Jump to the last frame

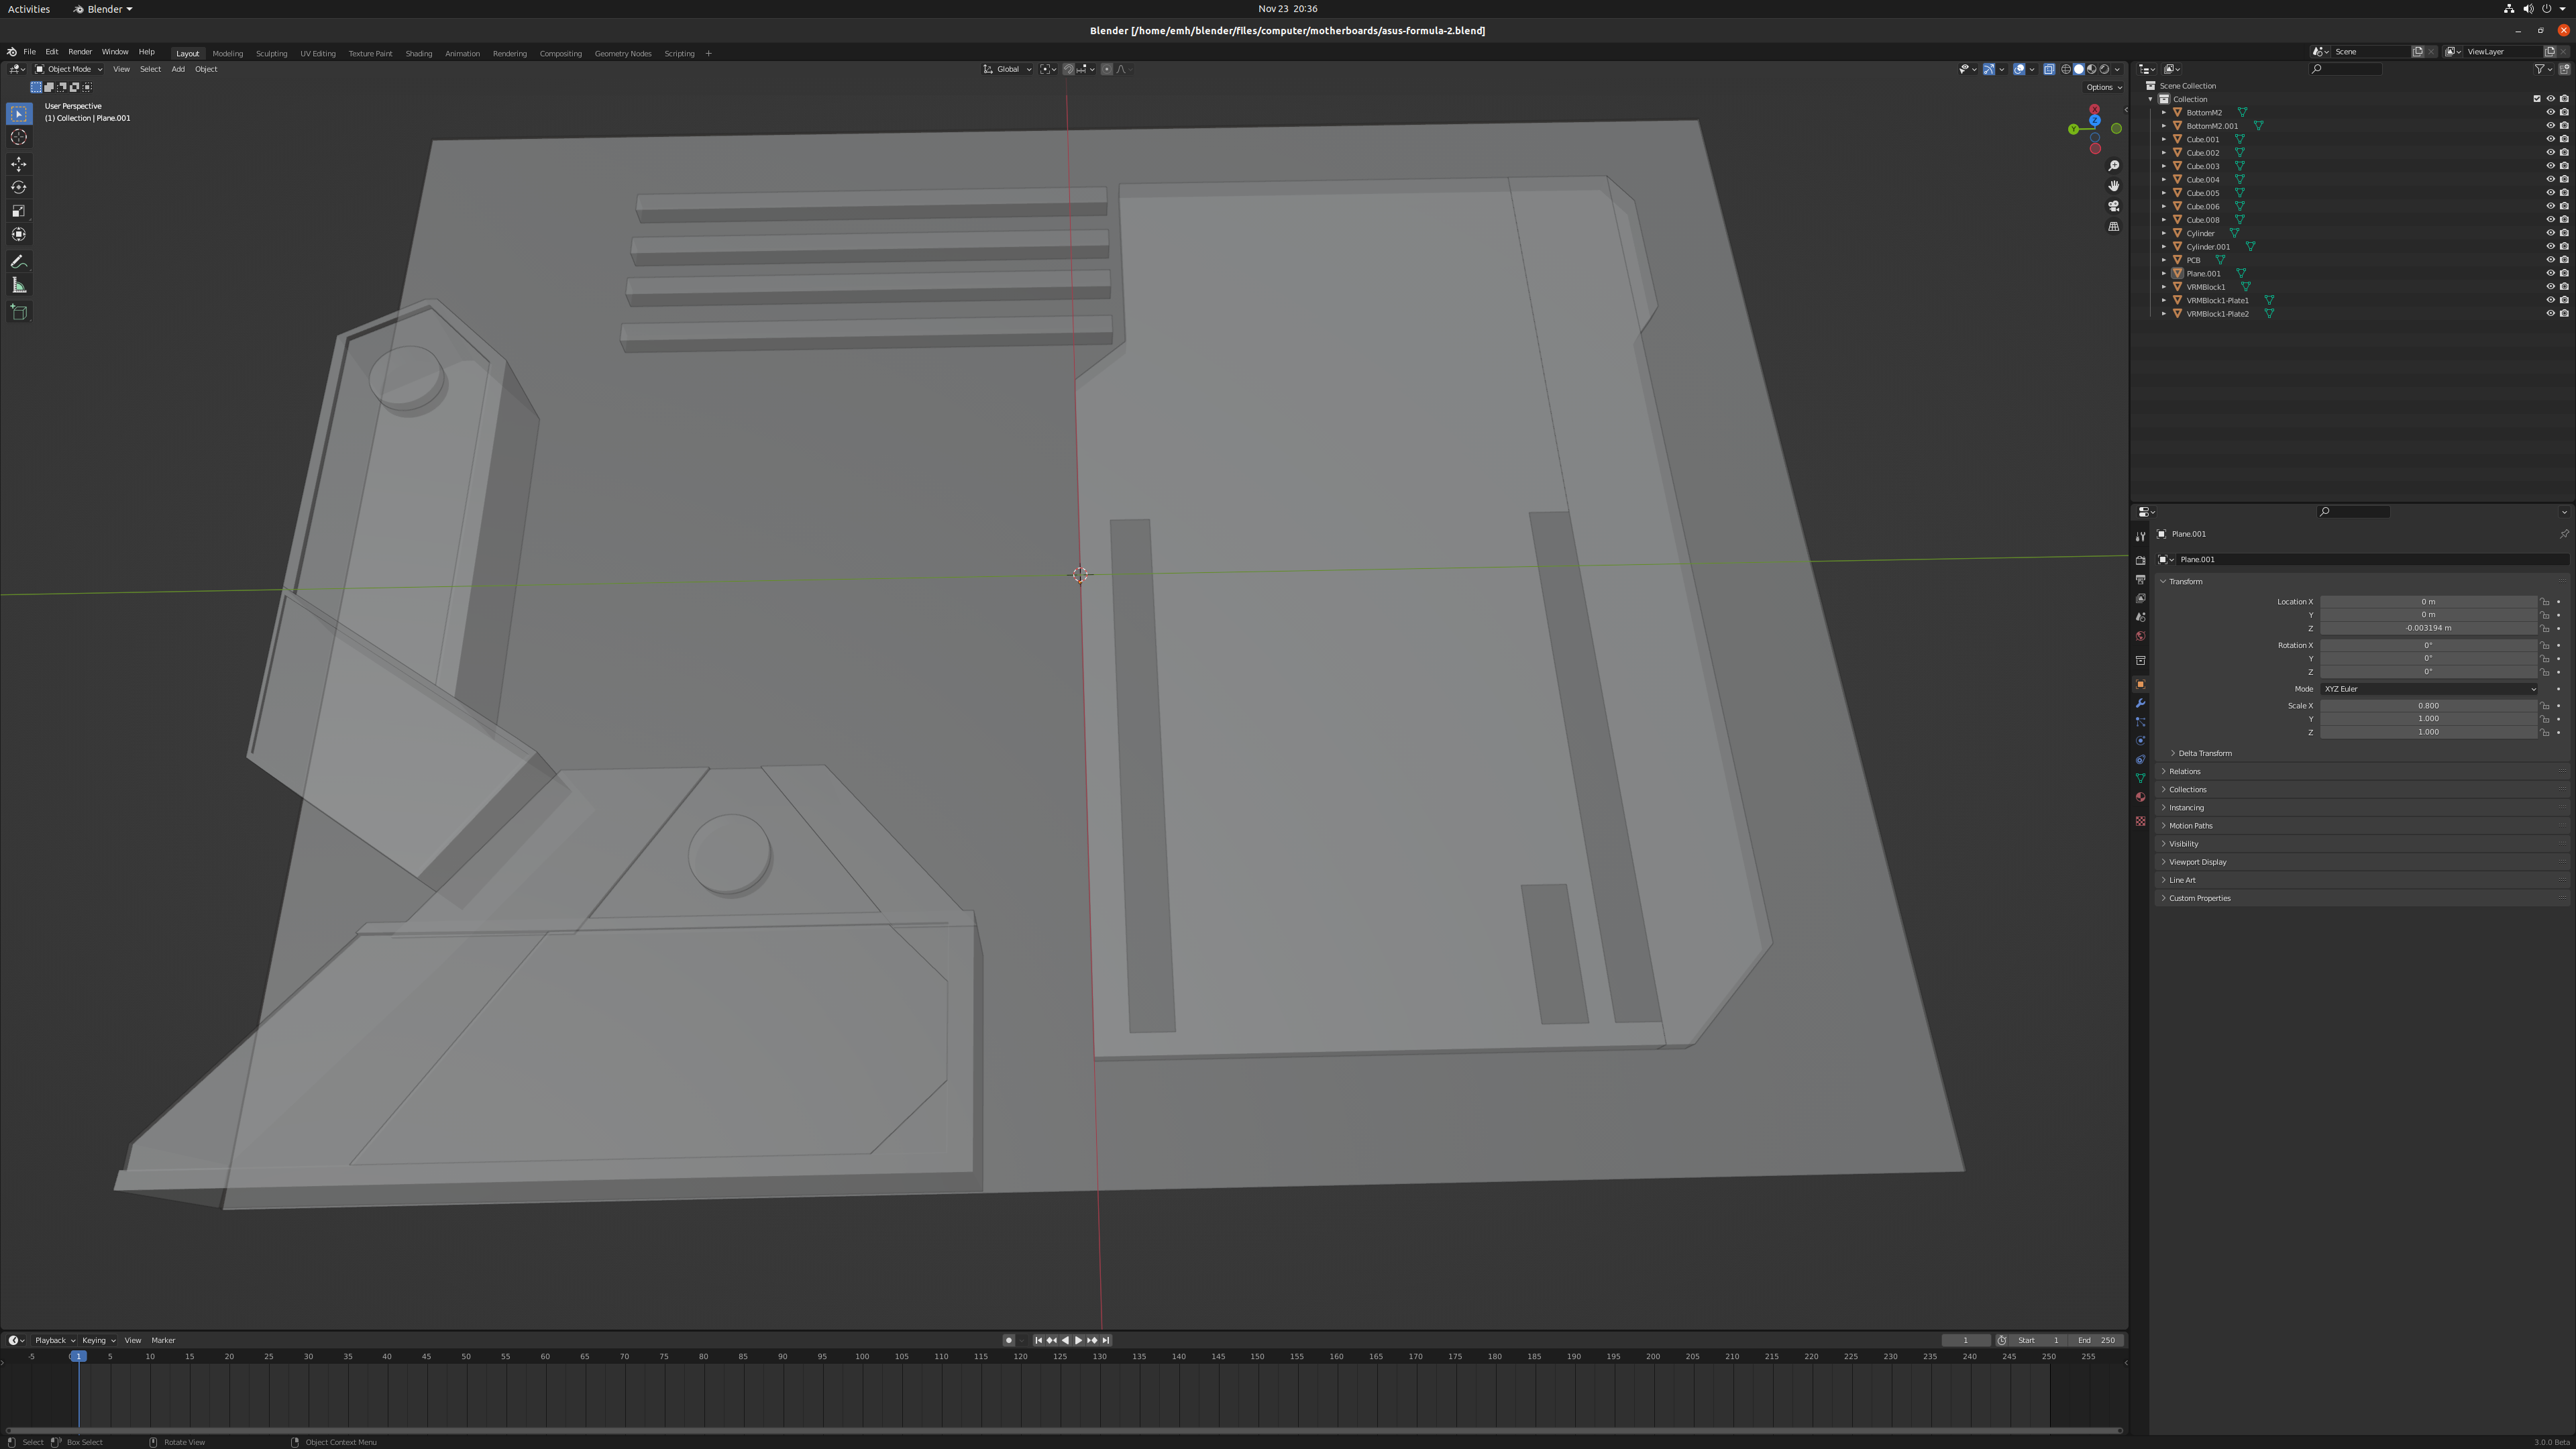(x=1106, y=1341)
